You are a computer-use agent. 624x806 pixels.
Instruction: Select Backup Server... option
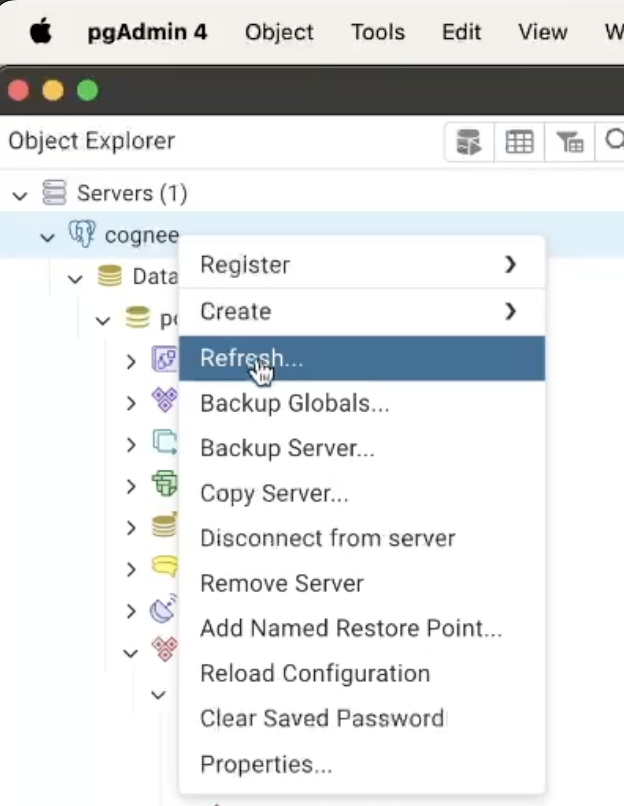click(361, 448)
